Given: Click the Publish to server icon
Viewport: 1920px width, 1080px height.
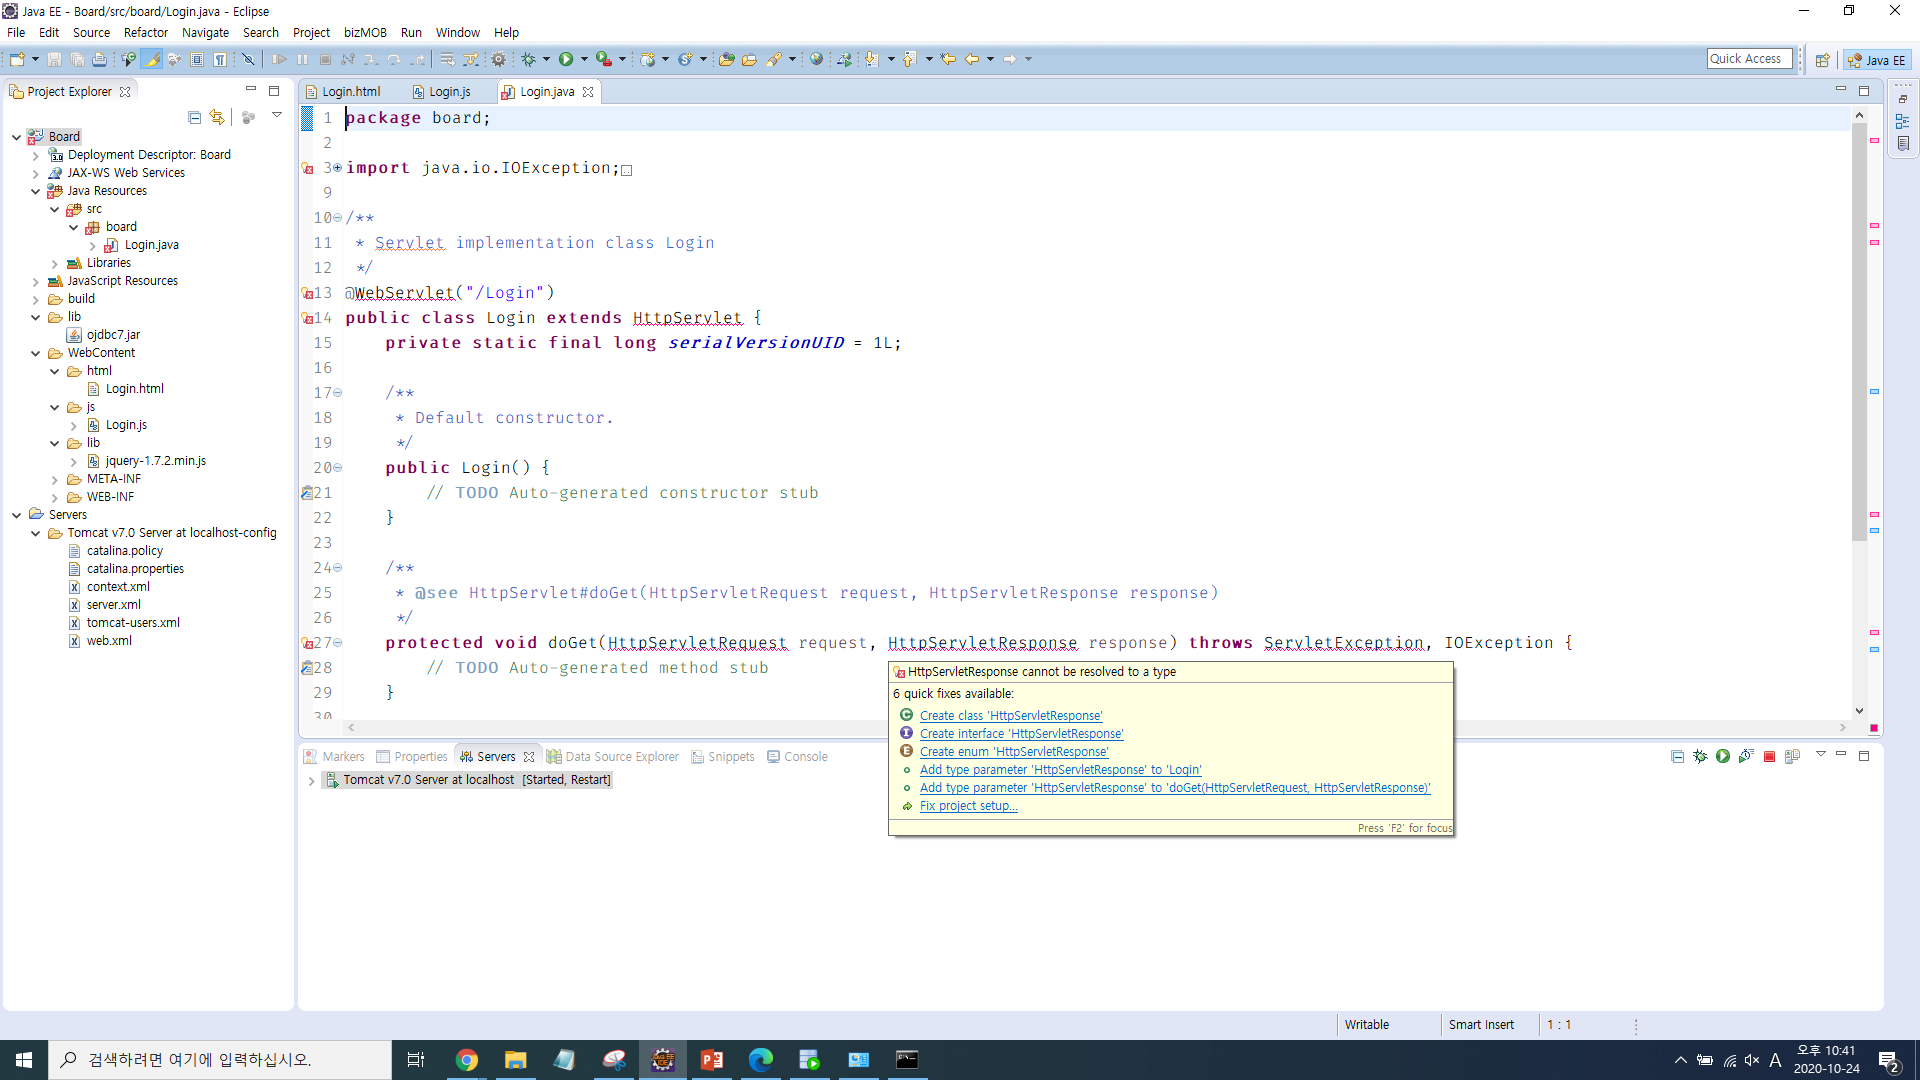Looking at the screenshot, I should pos(1792,757).
